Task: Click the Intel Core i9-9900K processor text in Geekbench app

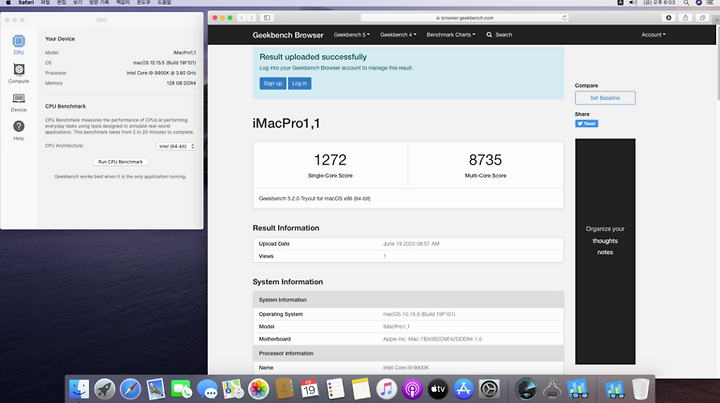Action: 161,73
